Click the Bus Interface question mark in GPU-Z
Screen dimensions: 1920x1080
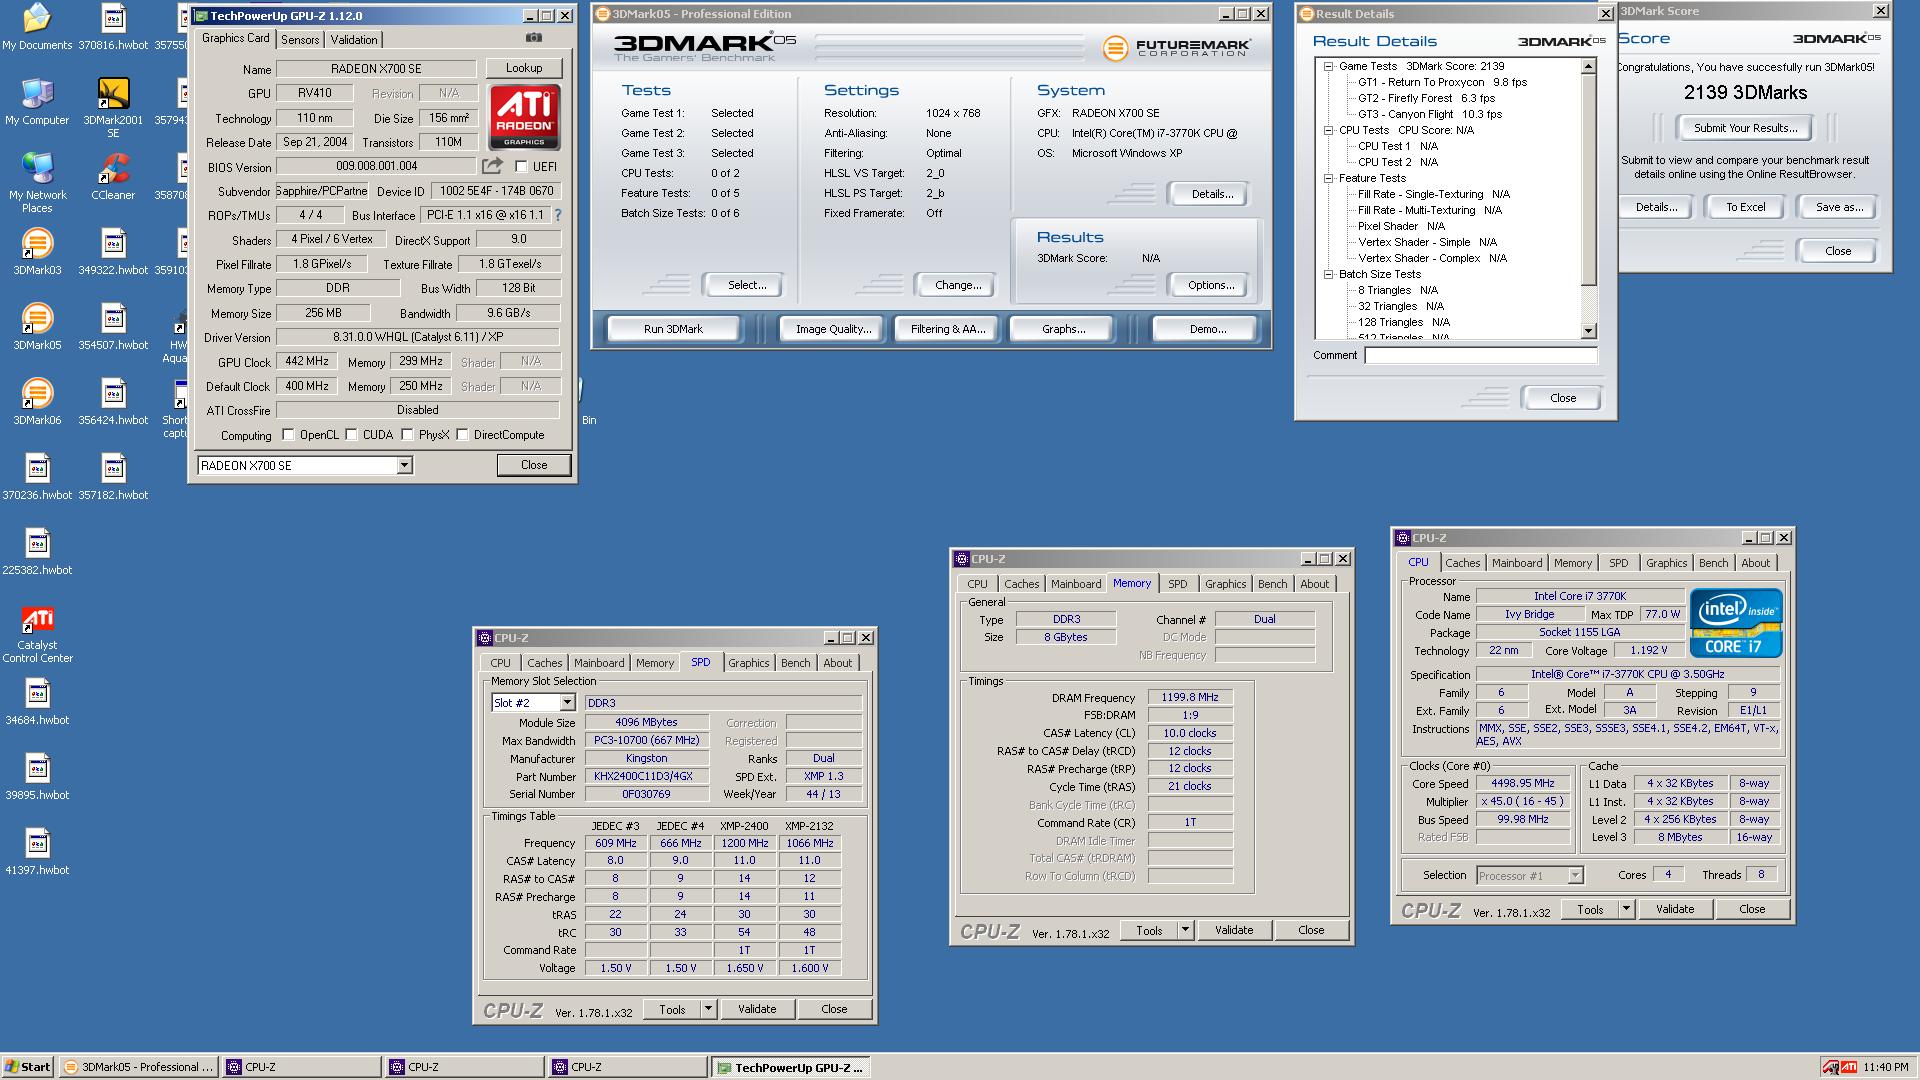558,215
